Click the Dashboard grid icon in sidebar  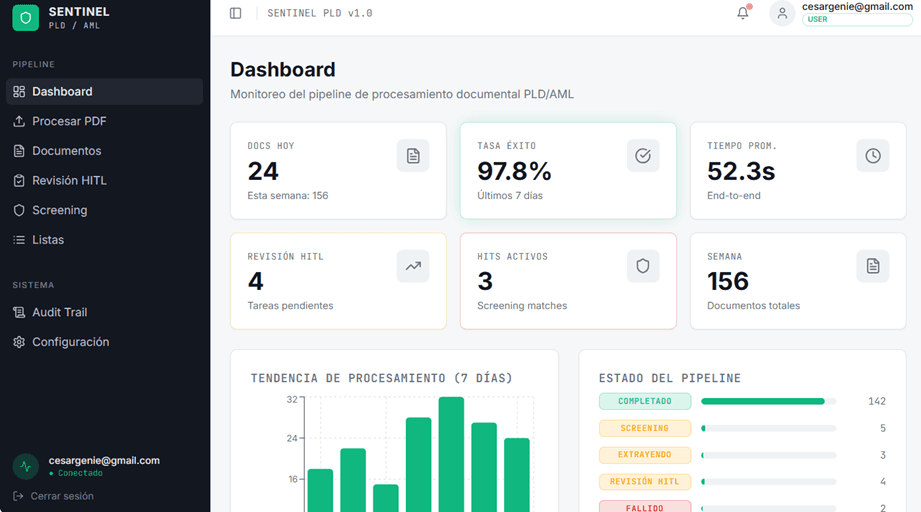[x=19, y=92]
